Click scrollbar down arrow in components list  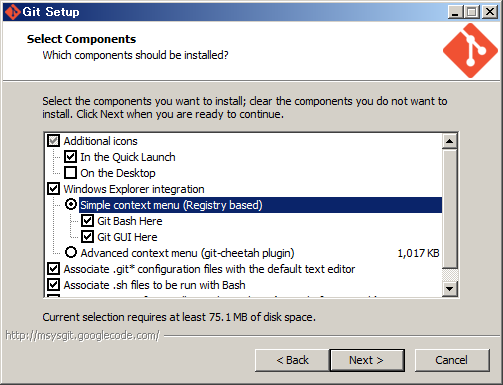(449, 288)
